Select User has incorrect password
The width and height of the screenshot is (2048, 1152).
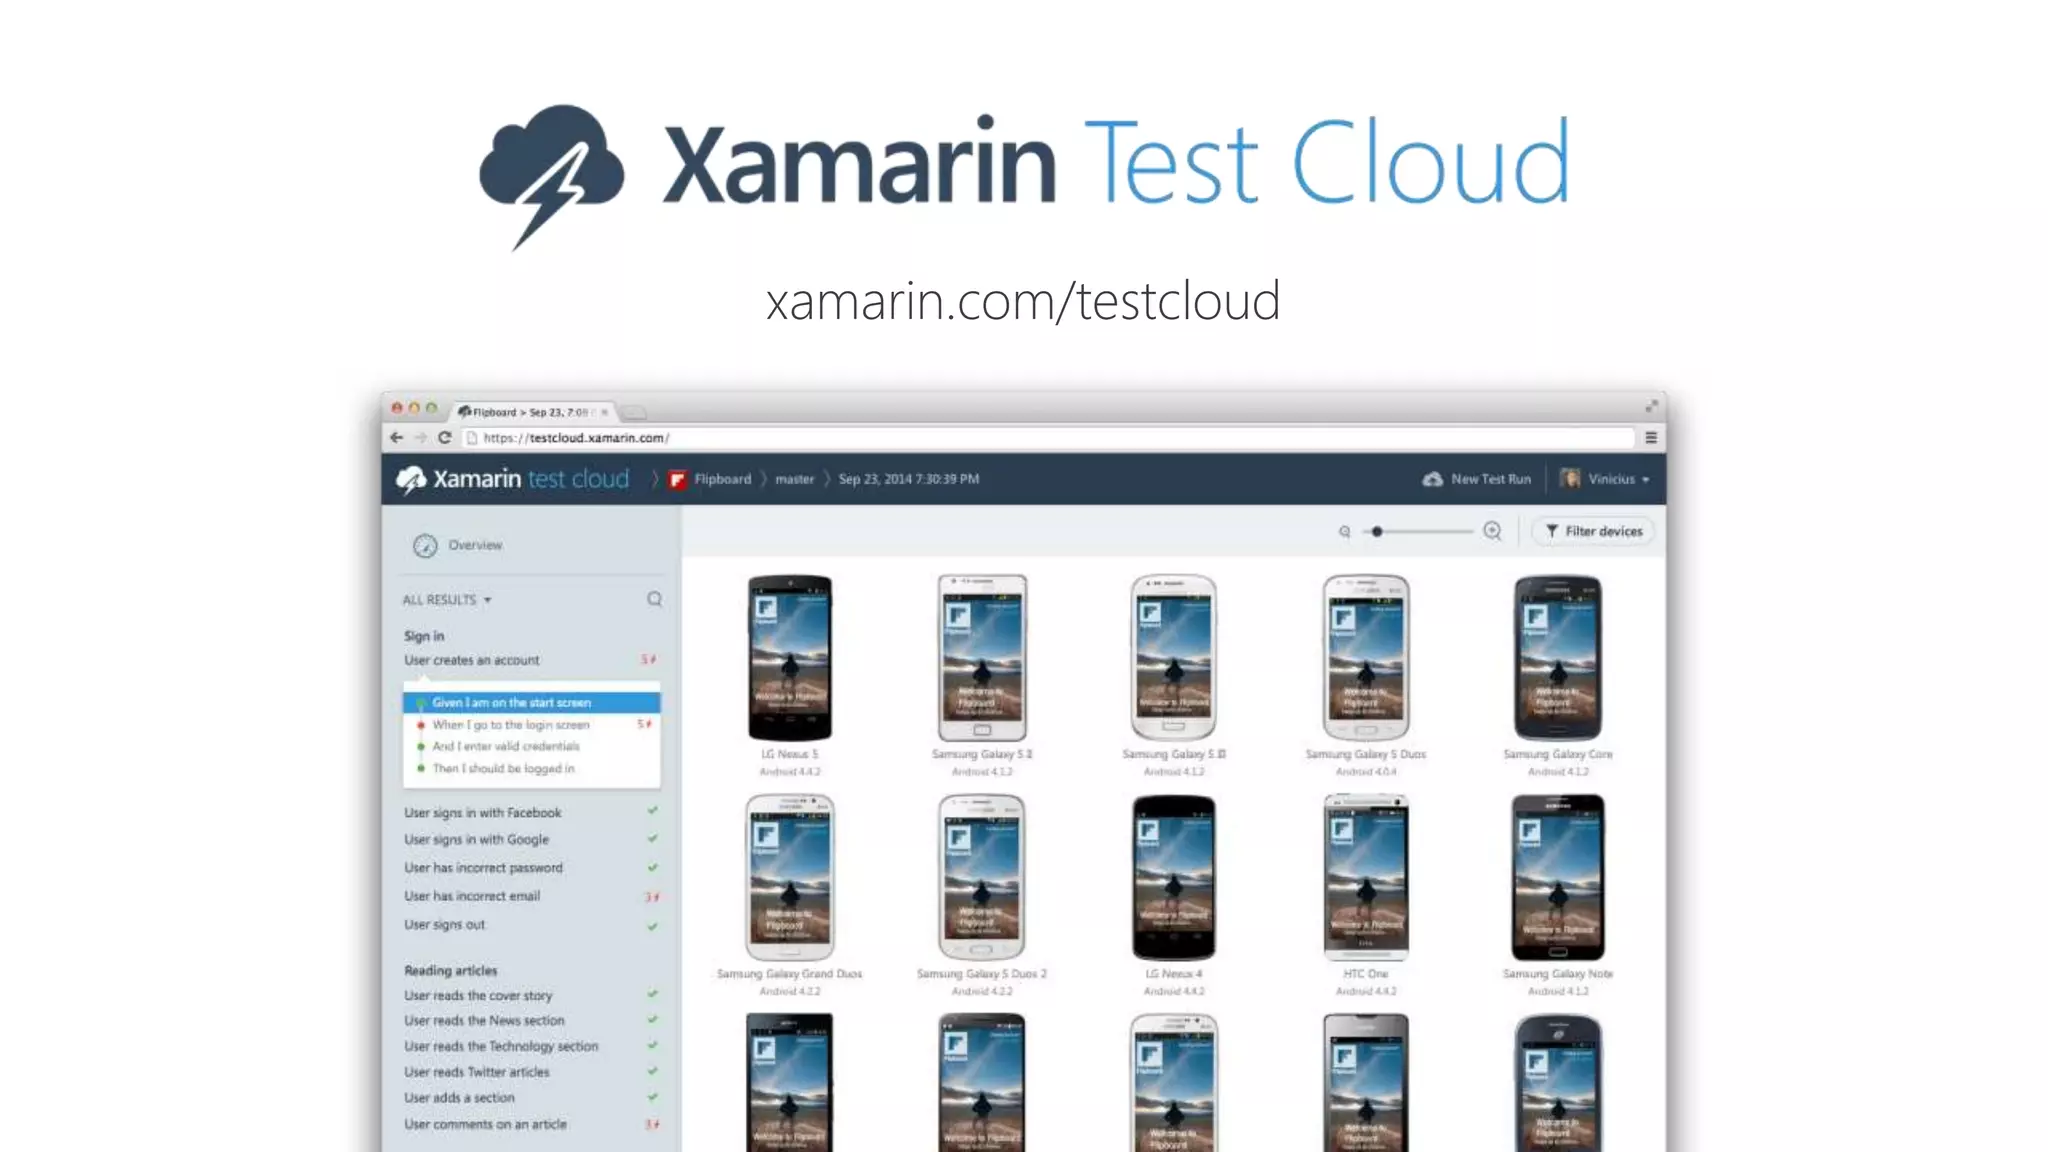point(483,868)
